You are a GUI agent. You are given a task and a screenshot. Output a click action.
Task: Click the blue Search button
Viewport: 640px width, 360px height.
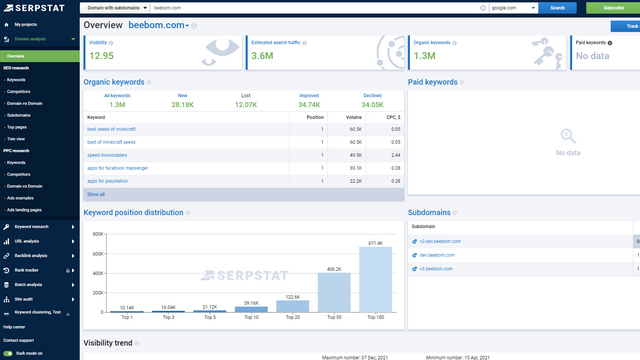pos(557,8)
